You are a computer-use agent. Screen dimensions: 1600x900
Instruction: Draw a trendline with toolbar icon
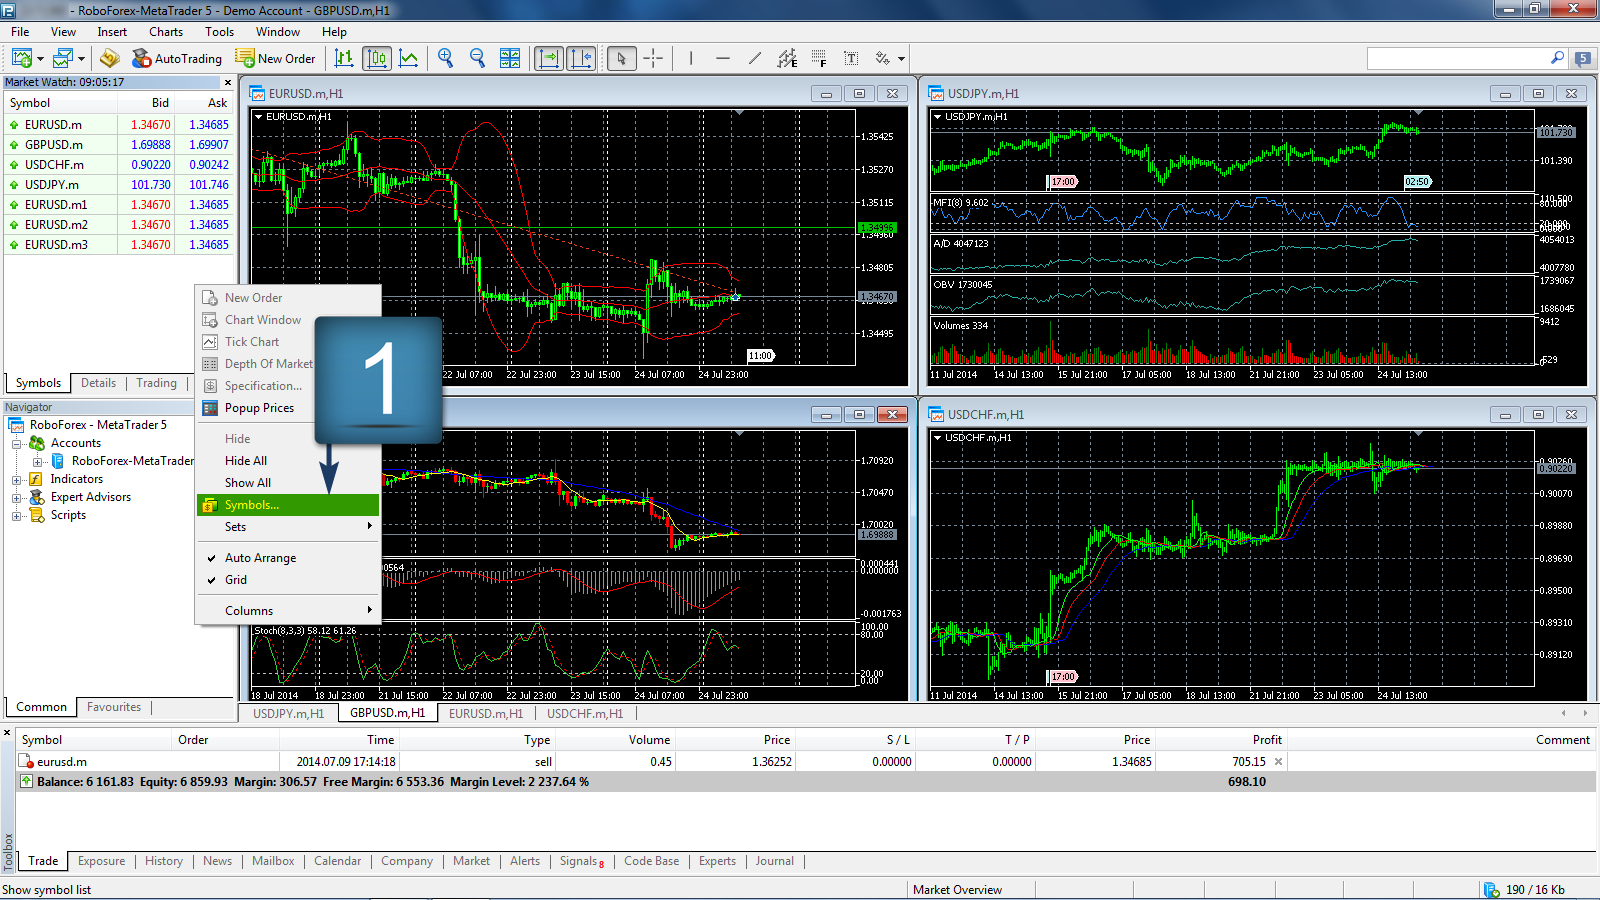click(755, 59)
